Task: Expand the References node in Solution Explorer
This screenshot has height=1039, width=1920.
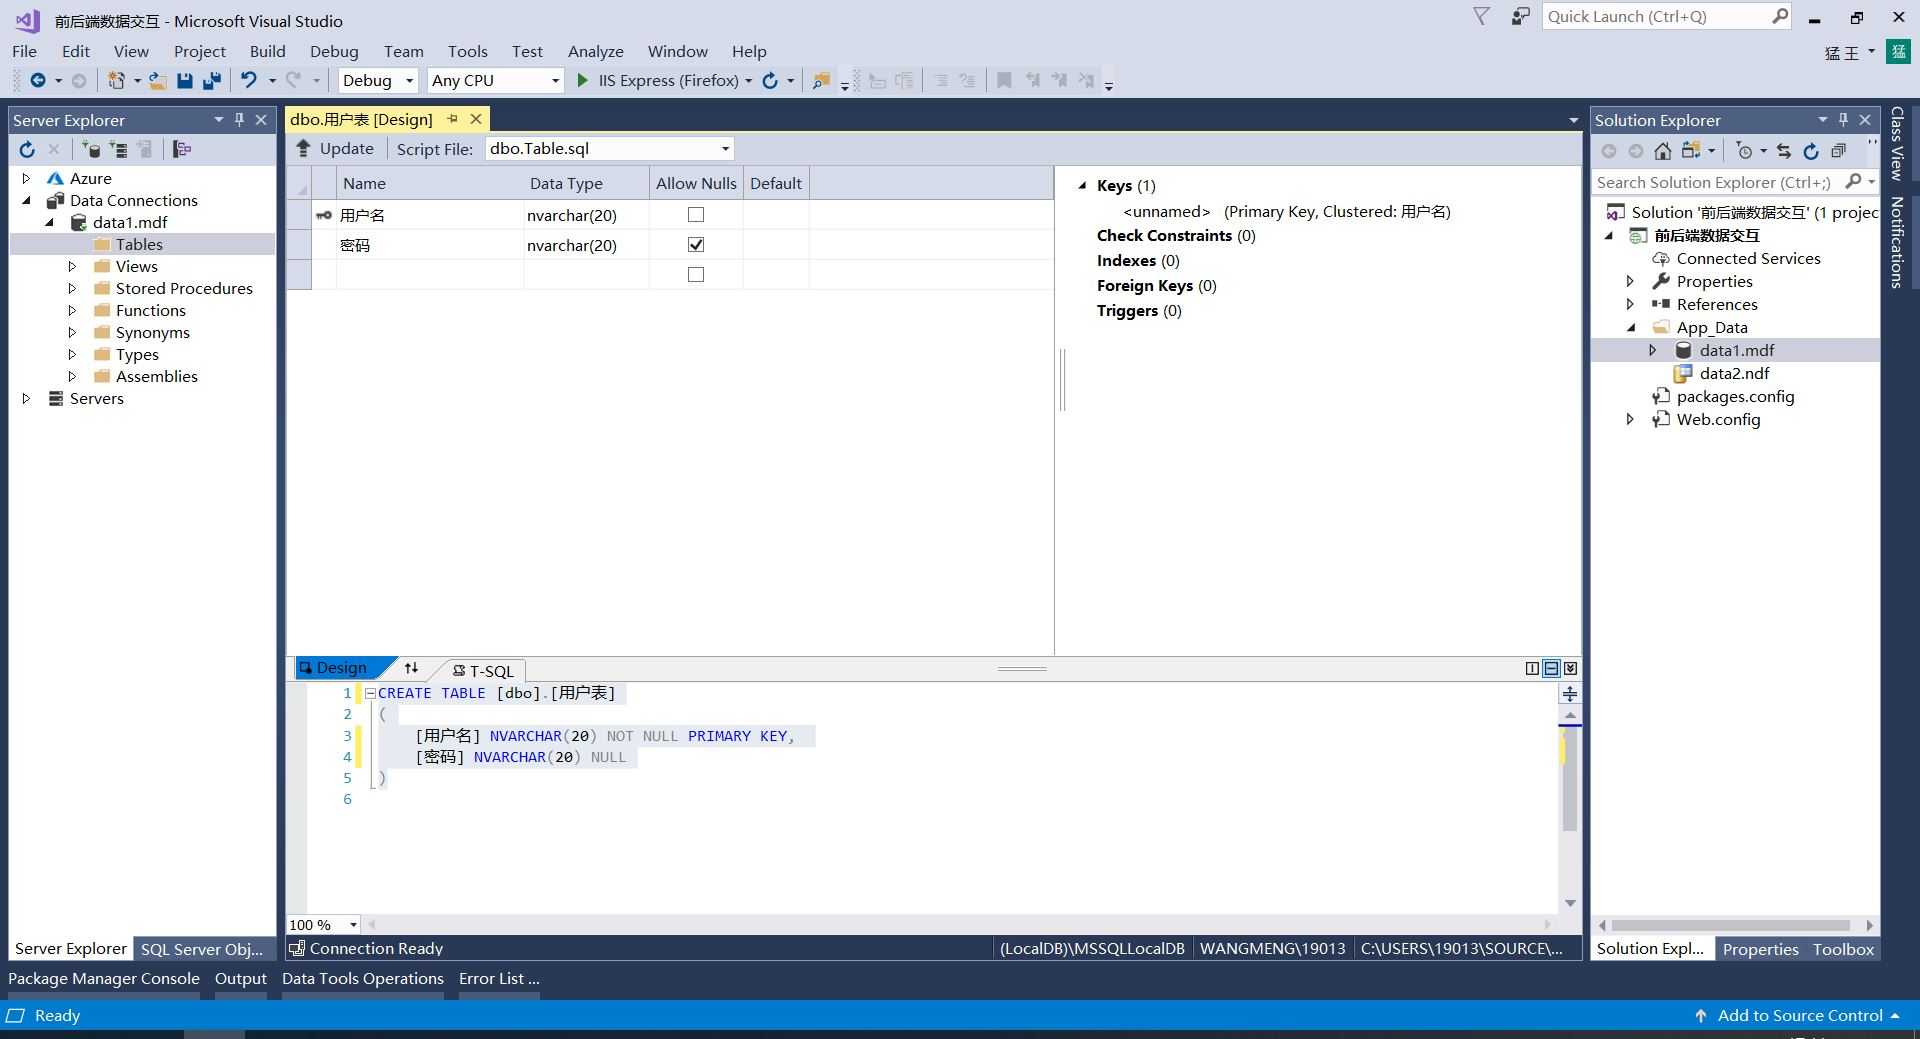Action: click(1630, 304)
